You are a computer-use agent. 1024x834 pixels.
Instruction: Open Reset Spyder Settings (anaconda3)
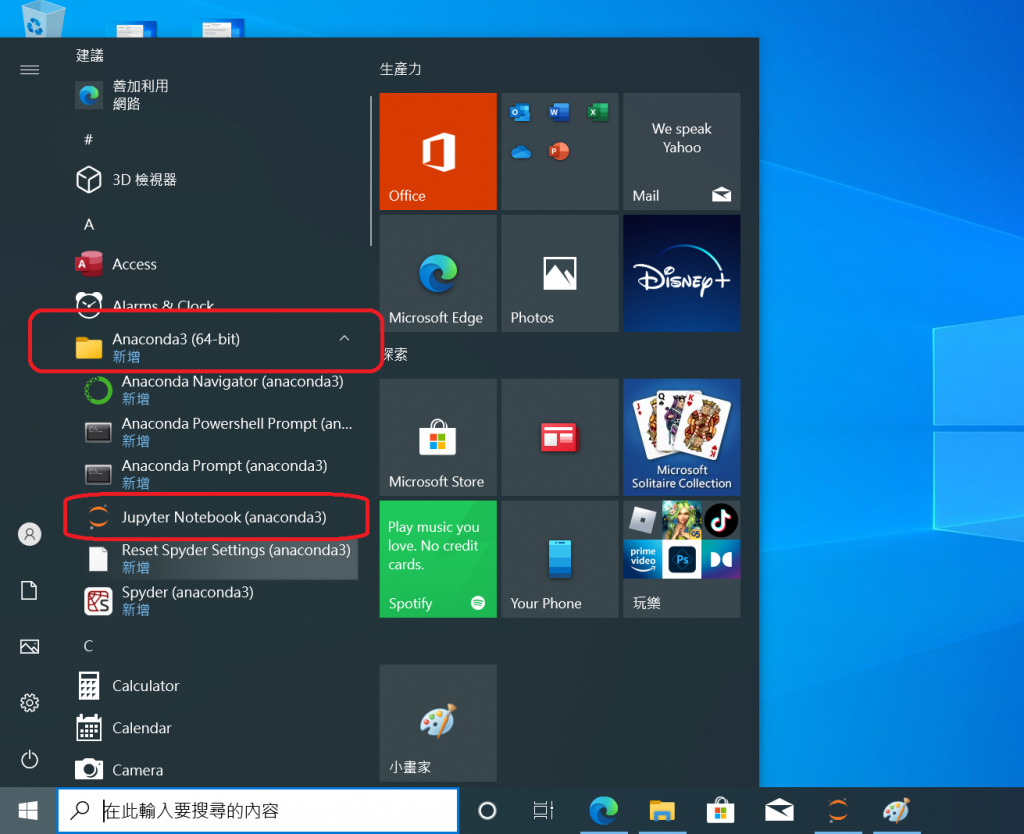coord(216,558)
